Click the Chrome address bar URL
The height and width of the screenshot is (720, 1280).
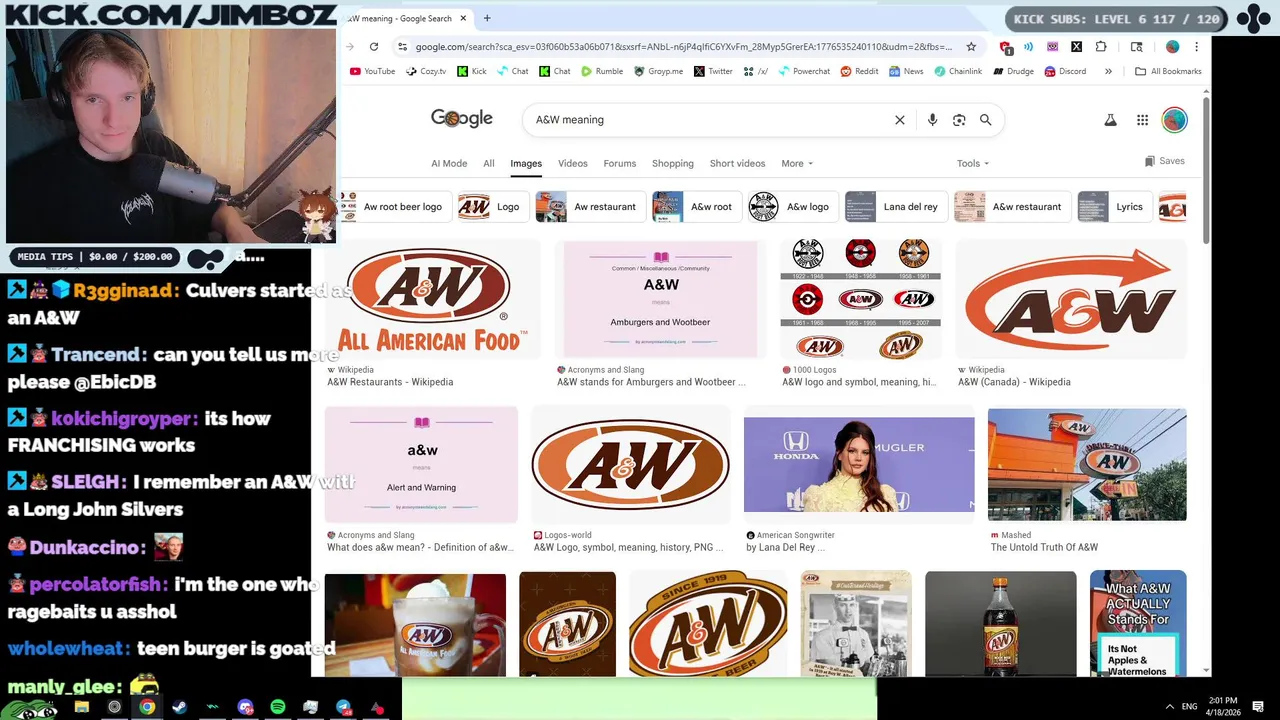coord(683,46)
